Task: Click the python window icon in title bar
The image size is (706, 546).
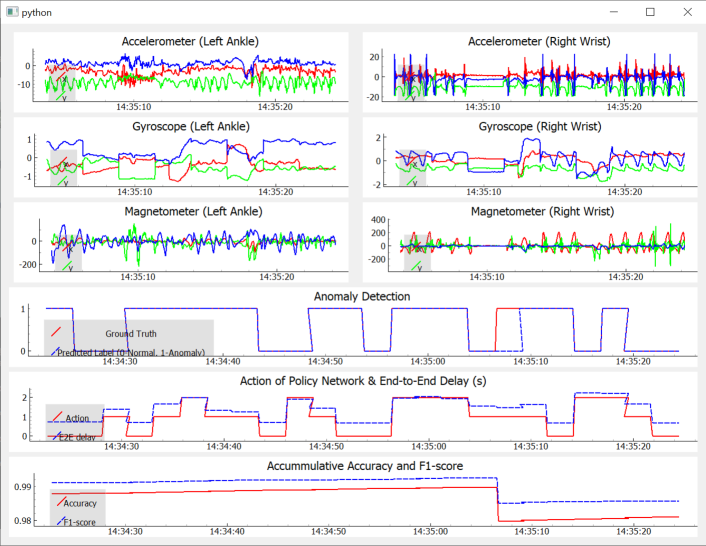Action: [x=11, y=12]
